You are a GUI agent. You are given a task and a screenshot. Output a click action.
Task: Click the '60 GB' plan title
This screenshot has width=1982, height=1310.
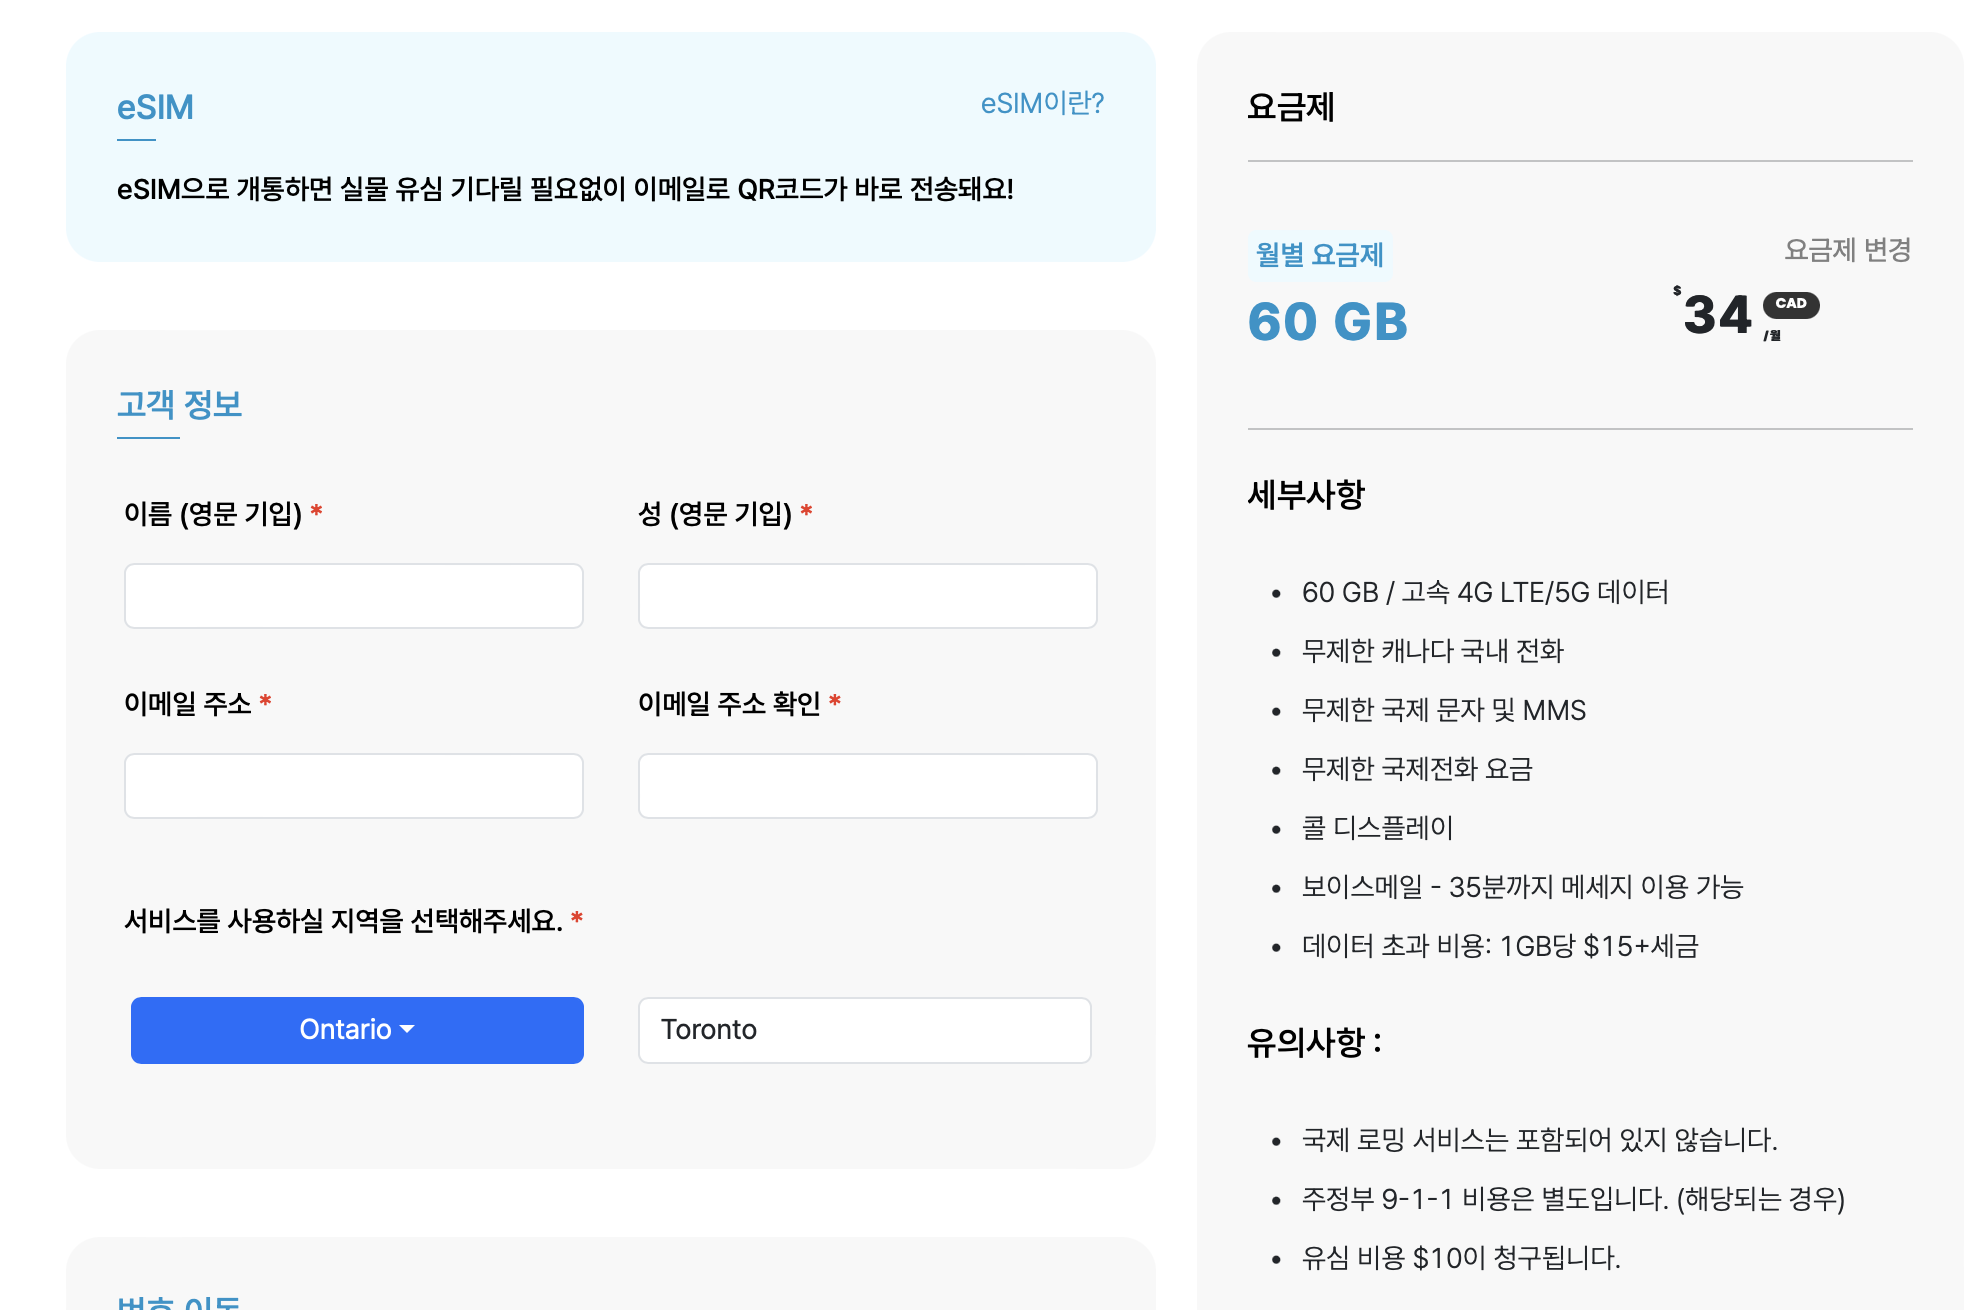pos(1327,322)
